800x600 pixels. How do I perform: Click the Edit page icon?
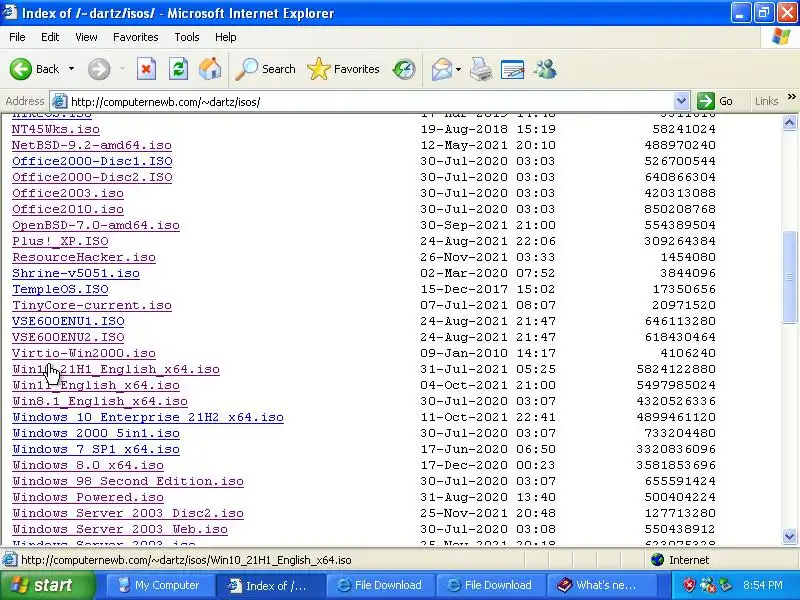(x=513, y=69)
